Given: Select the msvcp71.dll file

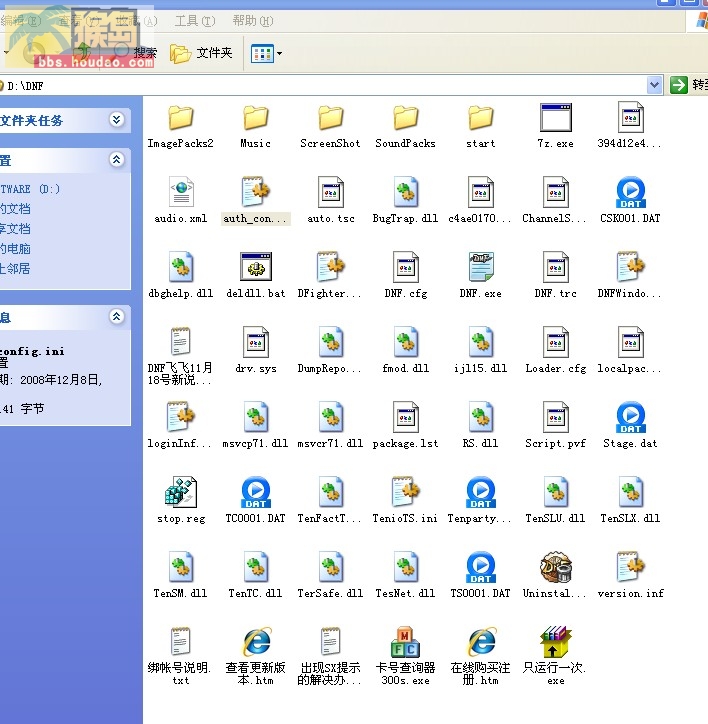Looking at the screenshot, I should tap(255, 417).
